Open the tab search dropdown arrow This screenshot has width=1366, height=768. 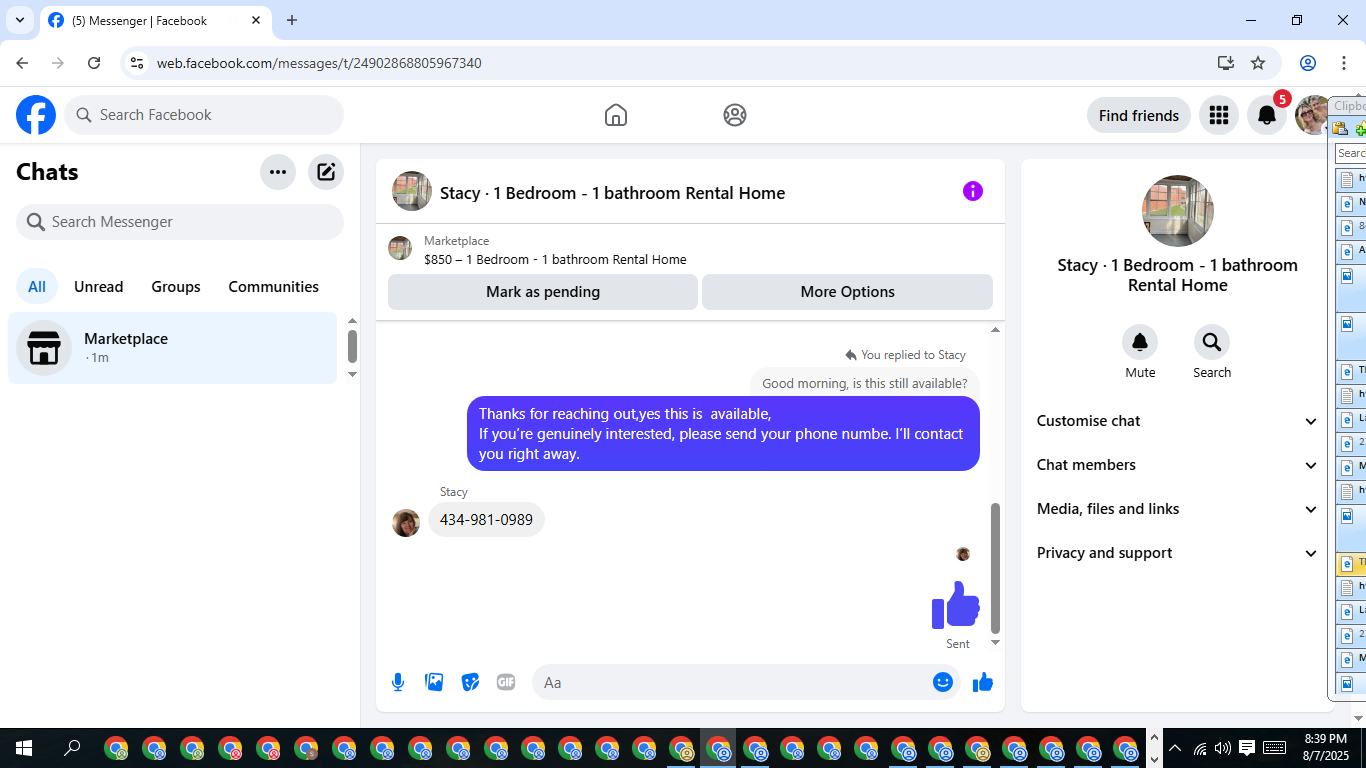(x=19, y=20)
